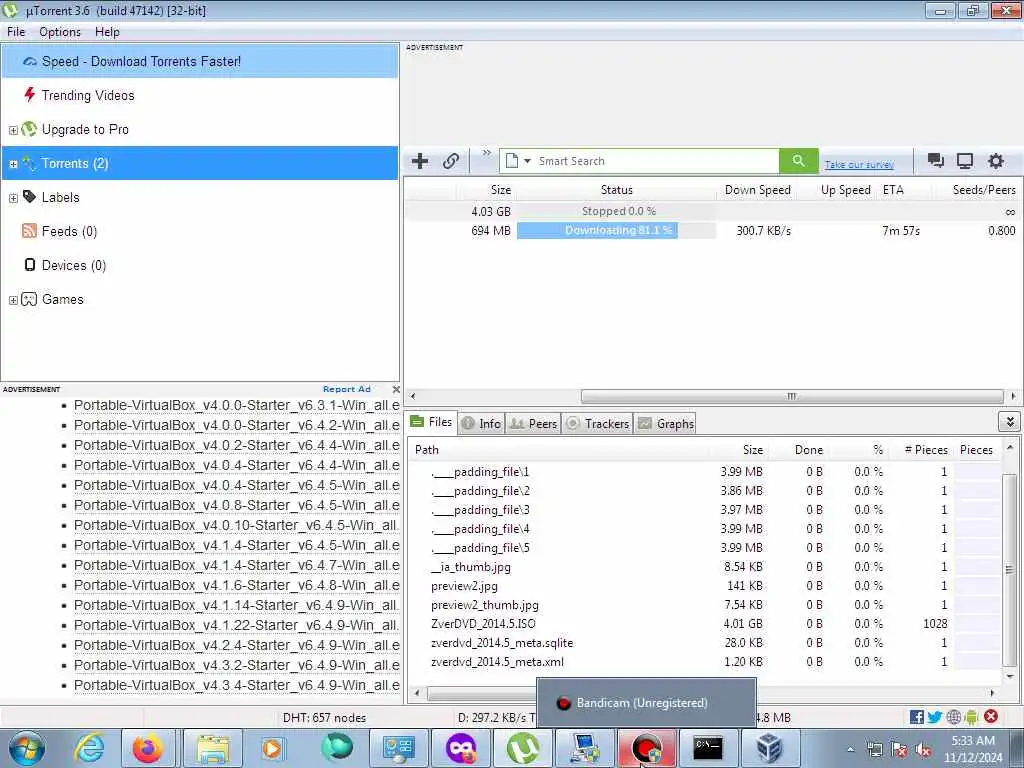Viewport: 1024px width, 768px height.
Task: Open VirtualBox cube taskbar icon
Action: pos(769,748)
